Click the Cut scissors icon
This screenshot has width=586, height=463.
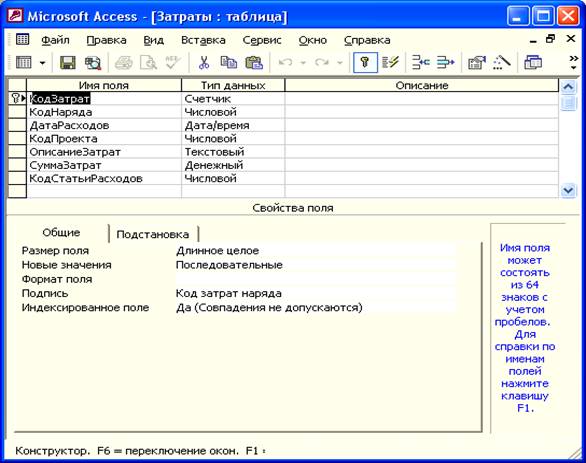tap(204, 63)
